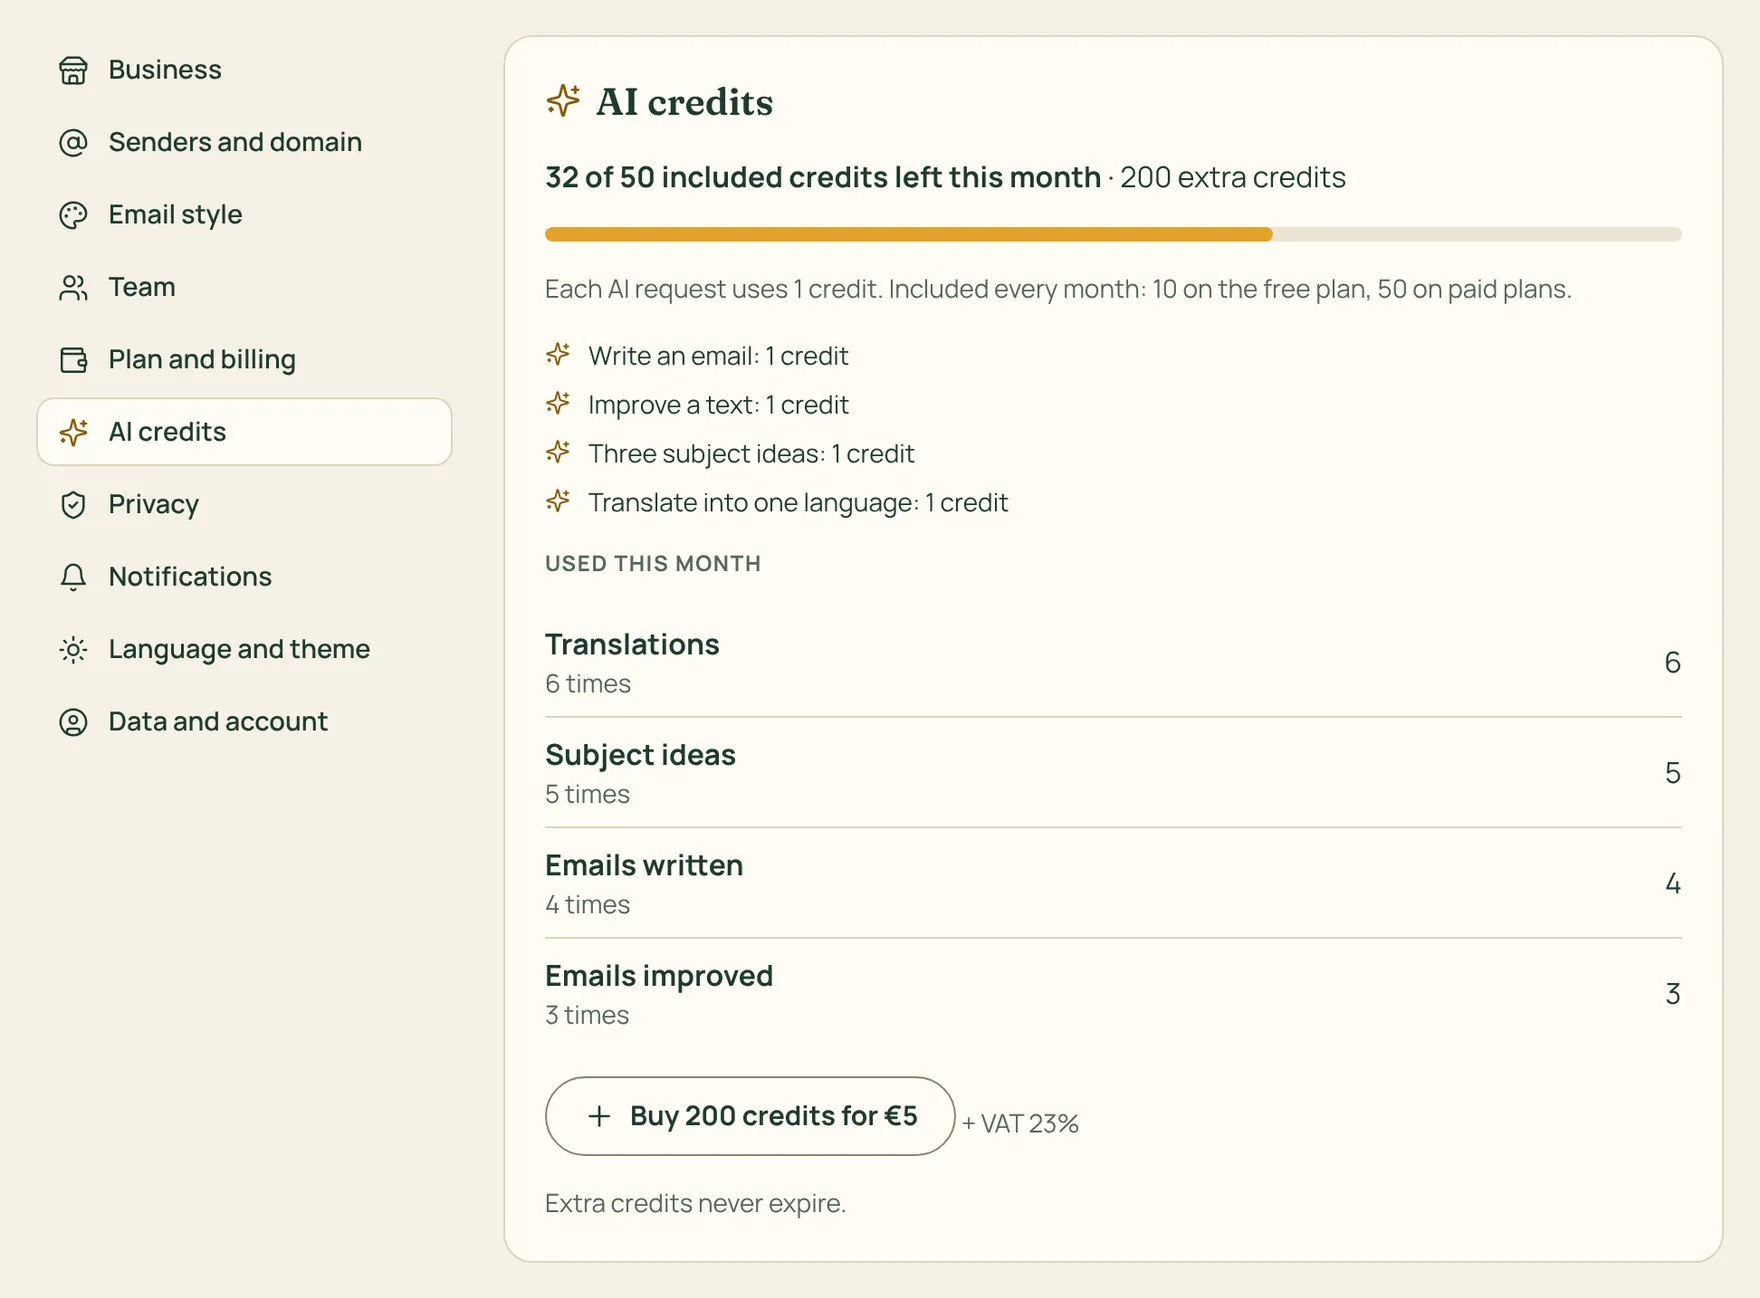Click the Emails written usage row title
The height and width of the screenshot is (1298, 1760).
tap(644, 865)
